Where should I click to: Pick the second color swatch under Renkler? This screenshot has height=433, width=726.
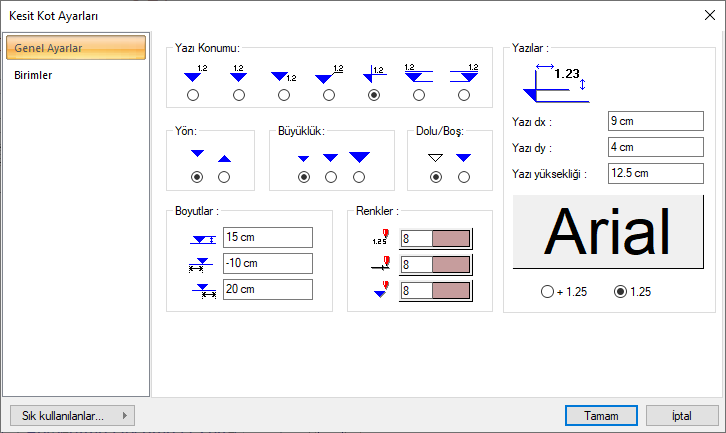click(449, 265)
